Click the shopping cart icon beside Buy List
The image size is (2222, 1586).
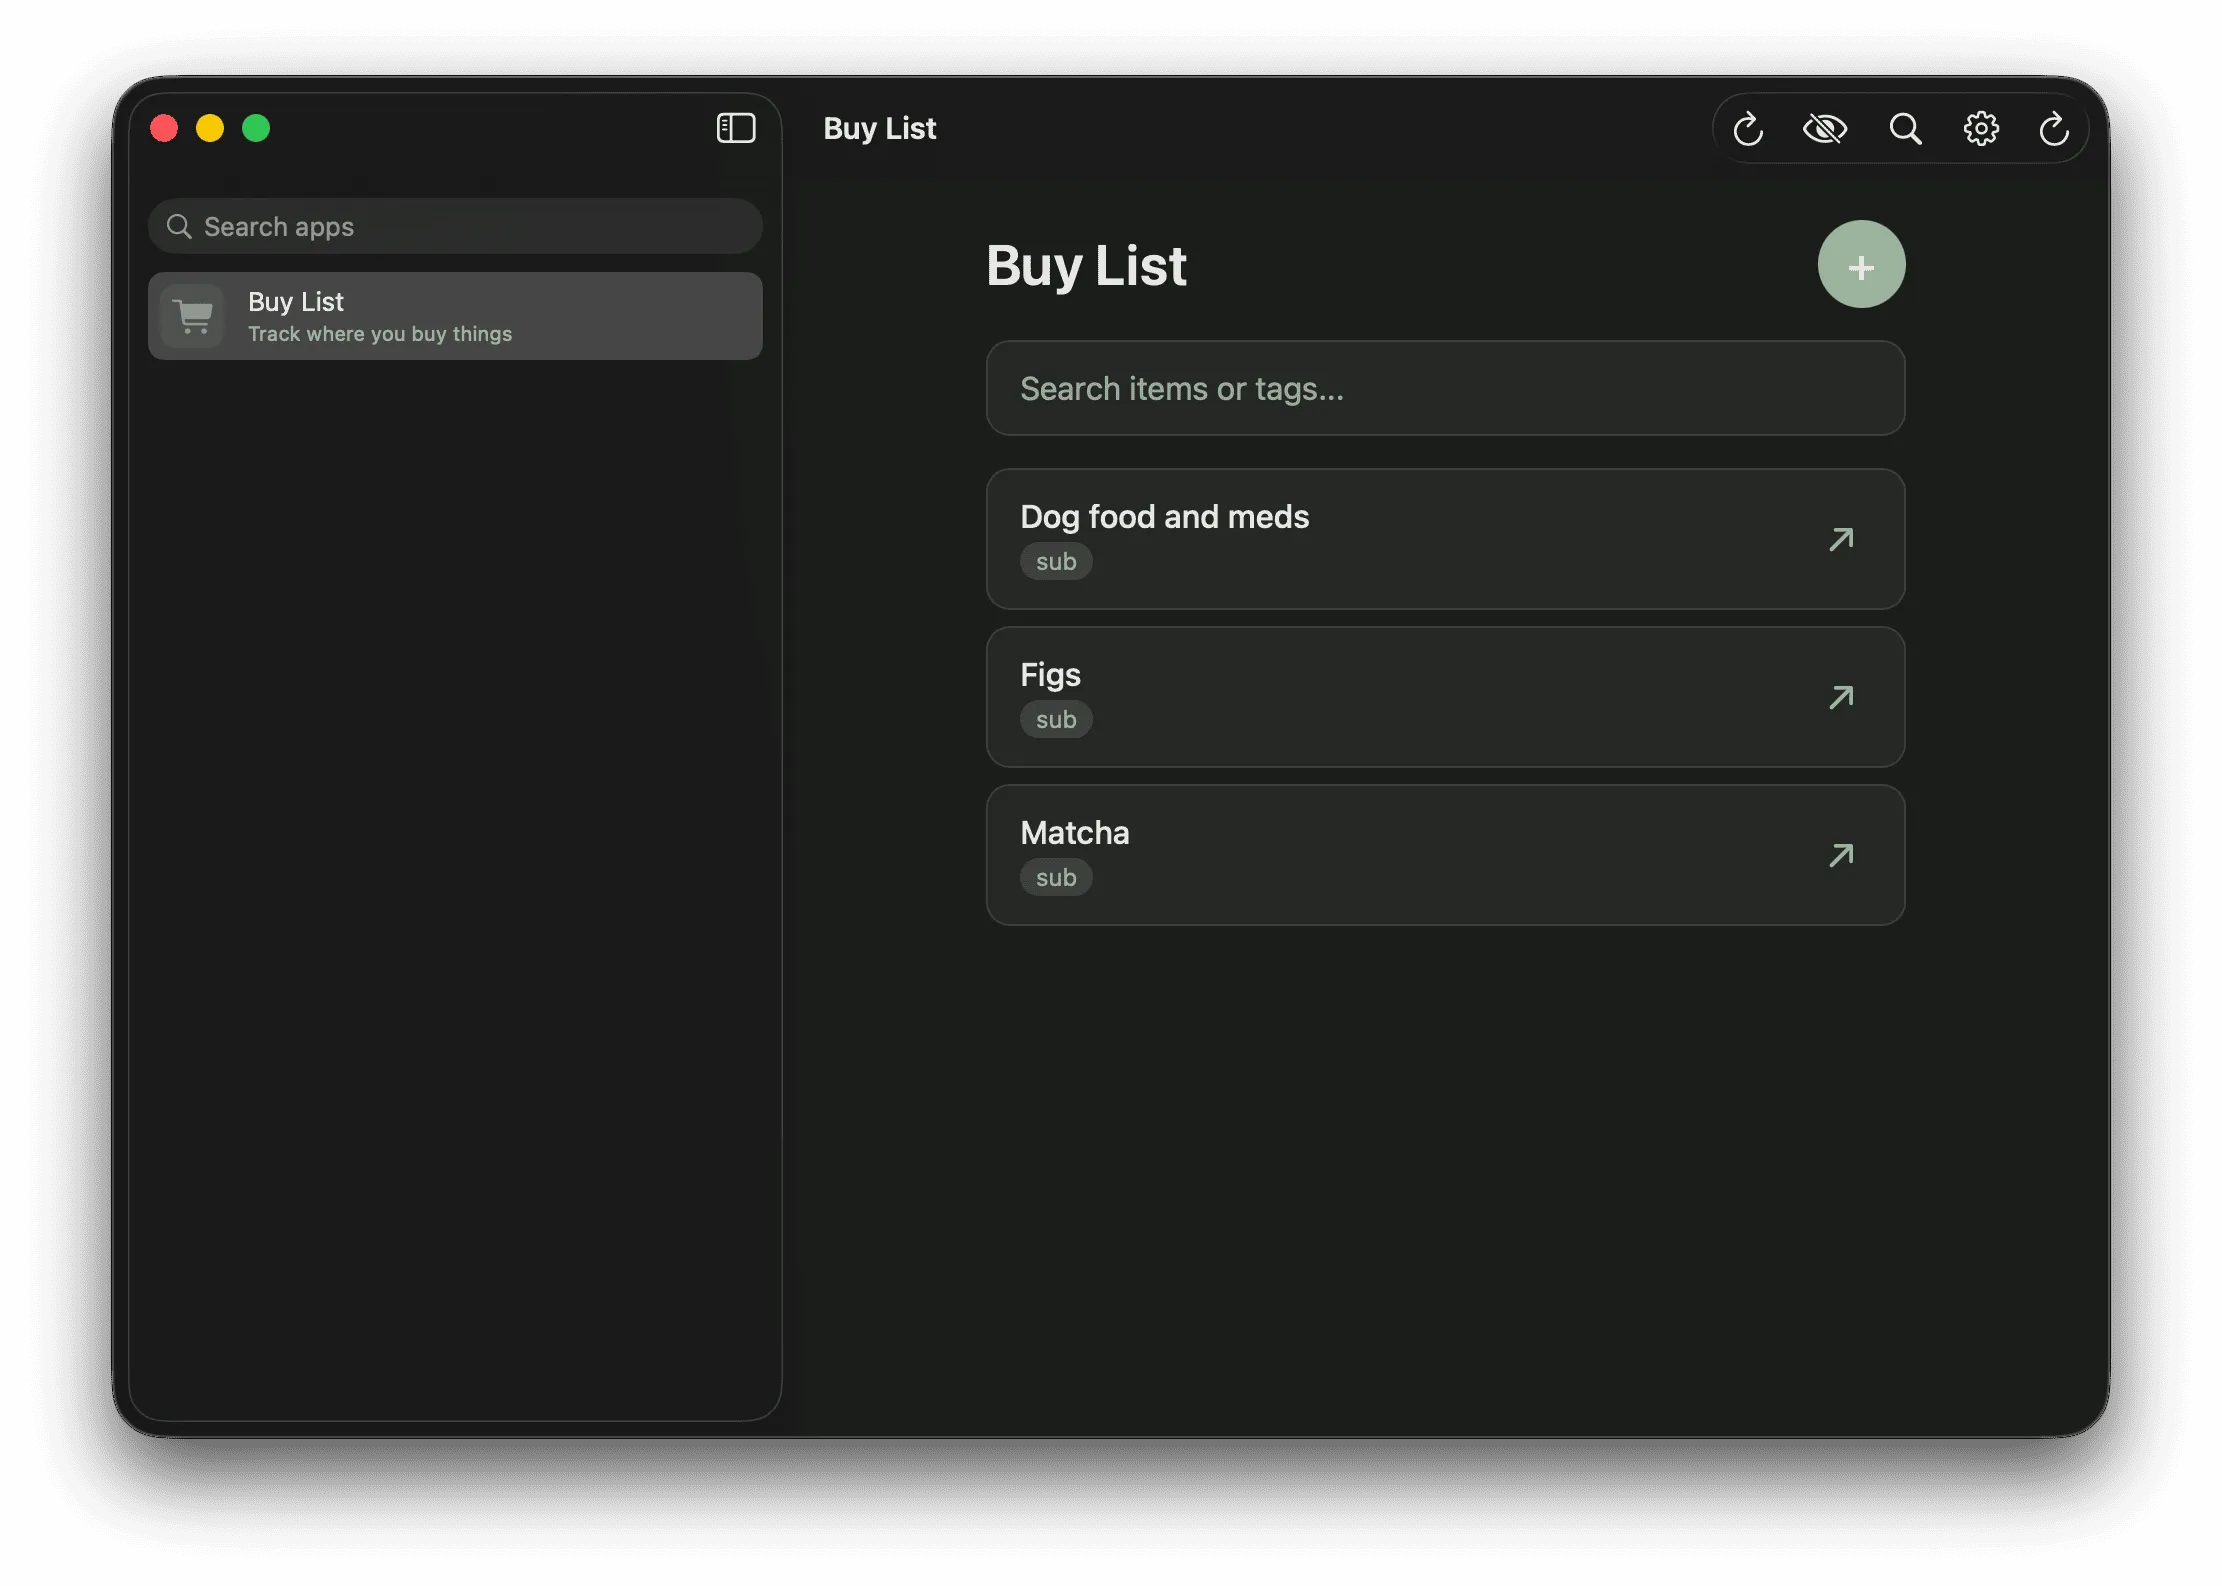[x=193, y=316]
